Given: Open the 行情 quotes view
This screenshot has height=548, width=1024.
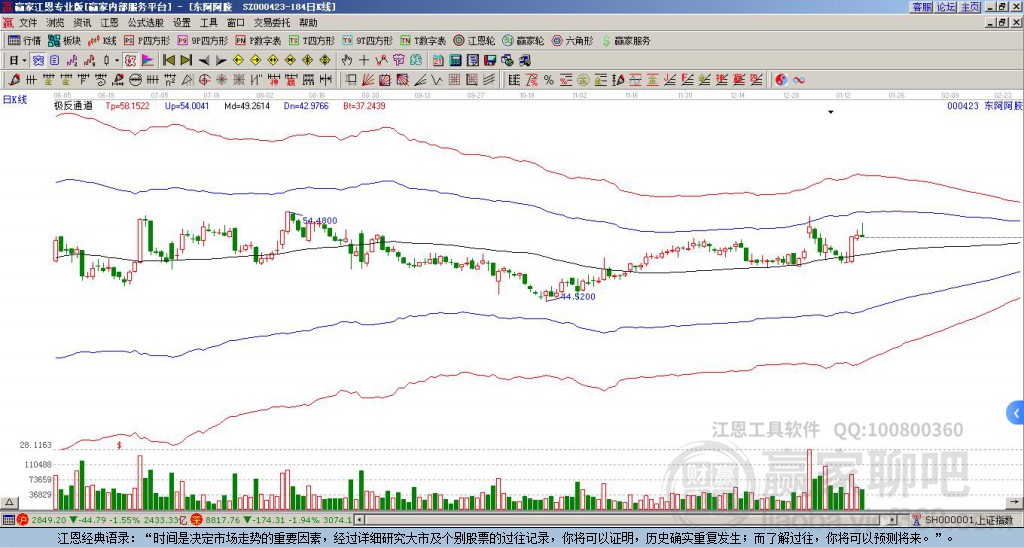Looking at the screenshot, I should 24,40.
